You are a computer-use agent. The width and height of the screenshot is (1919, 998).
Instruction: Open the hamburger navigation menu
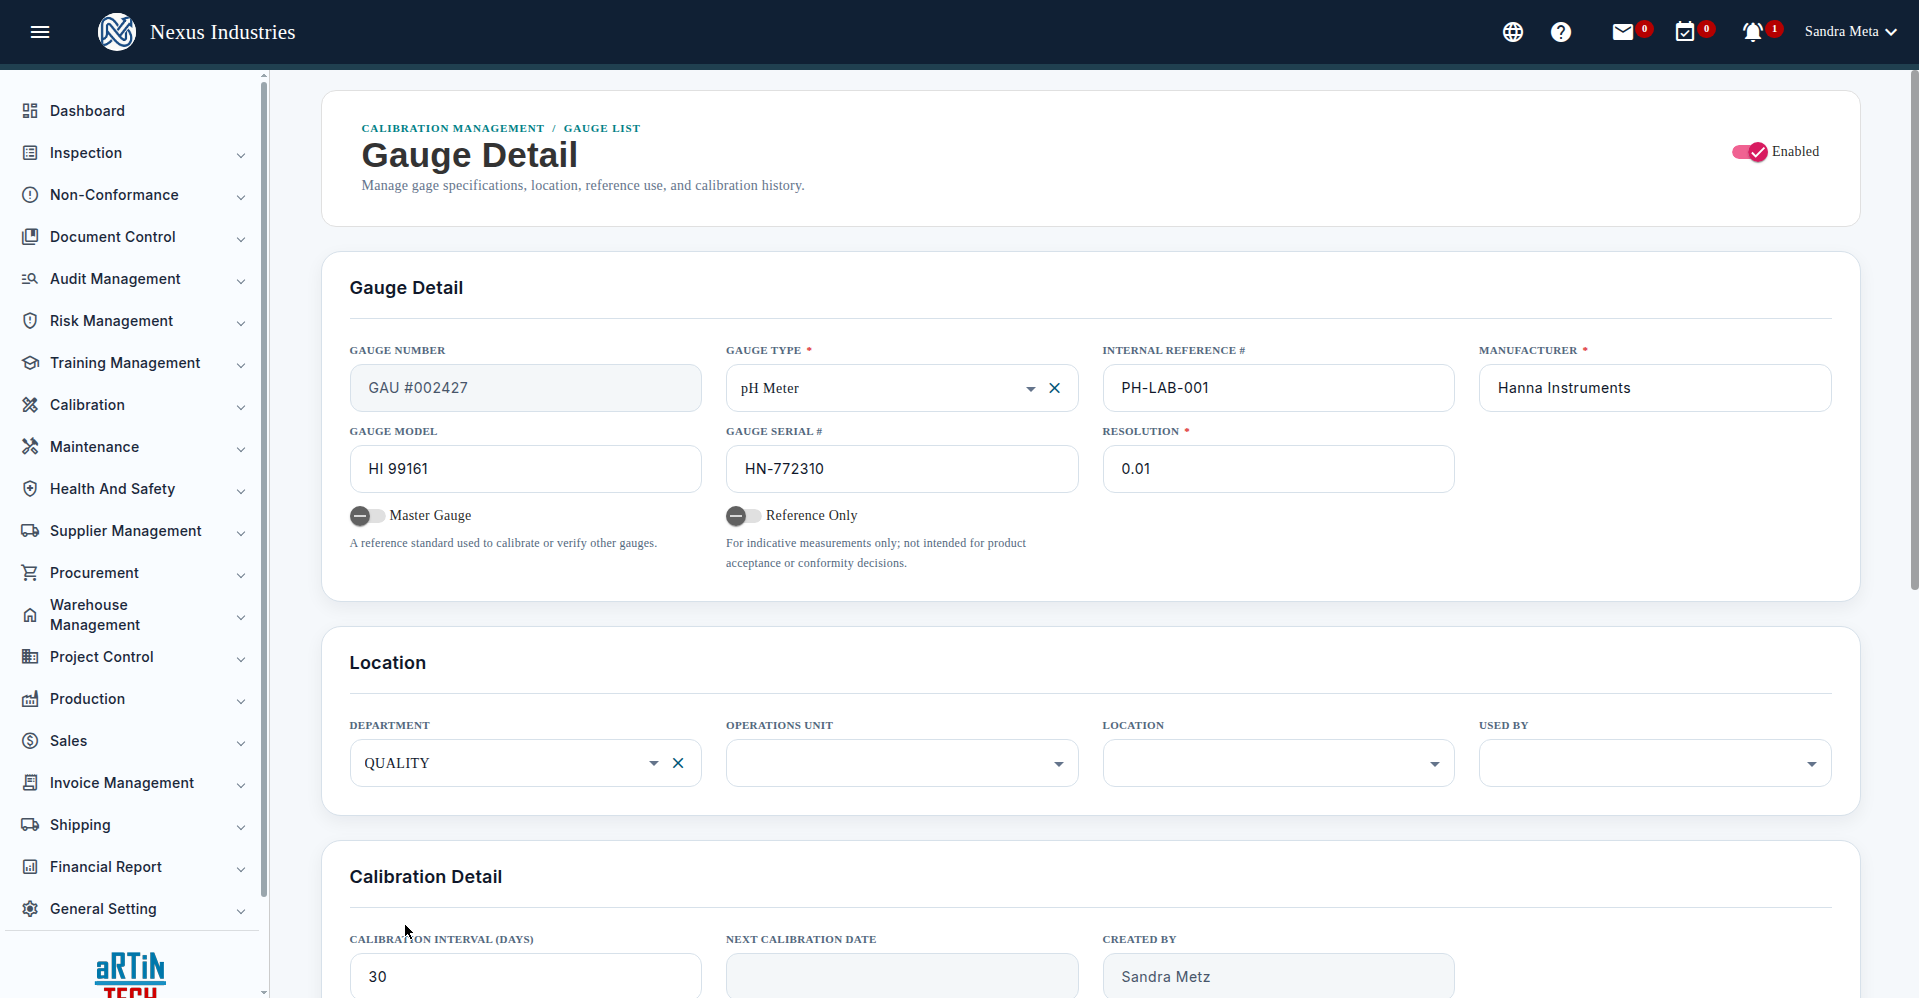pos(40,32)
